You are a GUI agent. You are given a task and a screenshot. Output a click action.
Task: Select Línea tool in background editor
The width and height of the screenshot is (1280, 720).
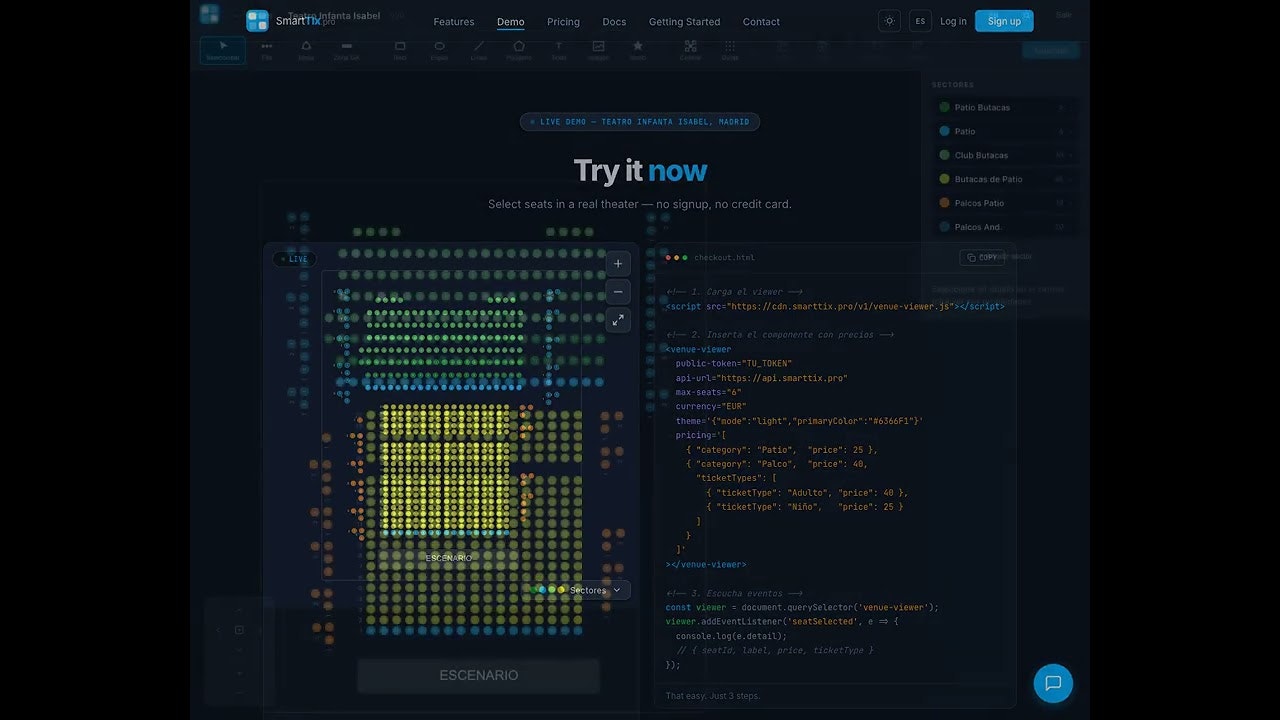click(479, 50)
